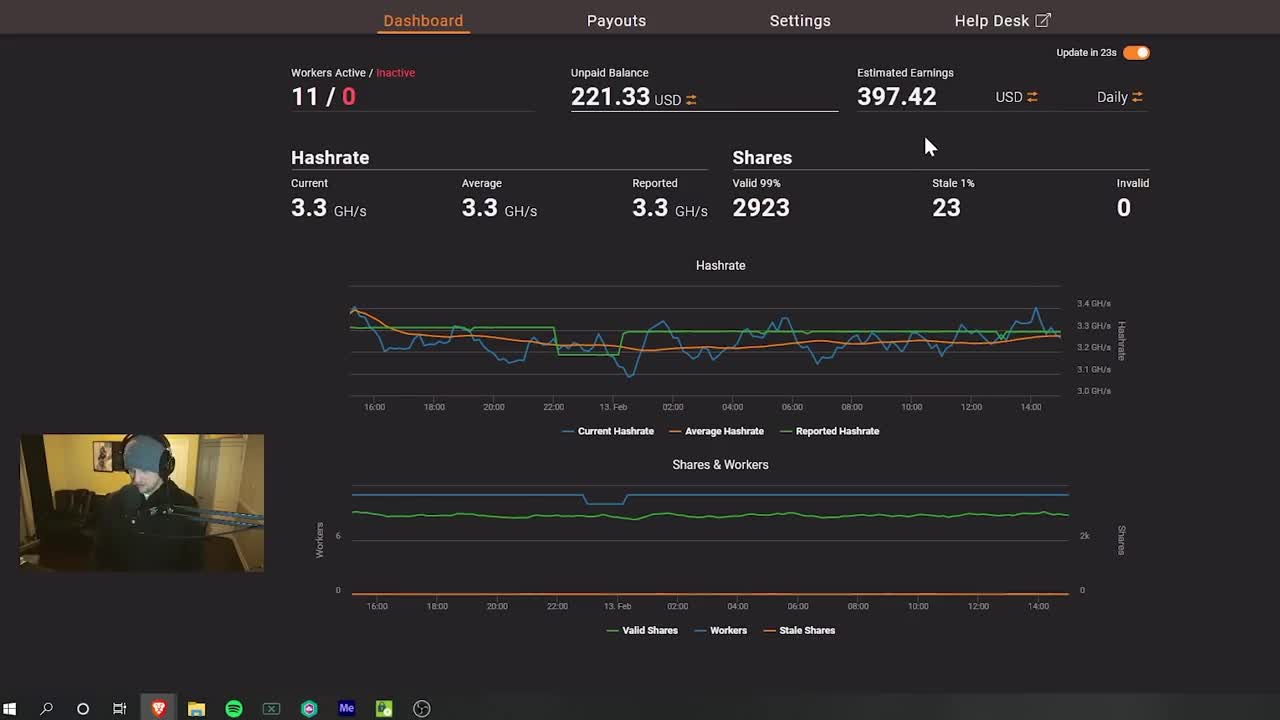1280x720 pixels.
Task: Open Cortana from the taskbar
Action: click(x=83, y=708)
